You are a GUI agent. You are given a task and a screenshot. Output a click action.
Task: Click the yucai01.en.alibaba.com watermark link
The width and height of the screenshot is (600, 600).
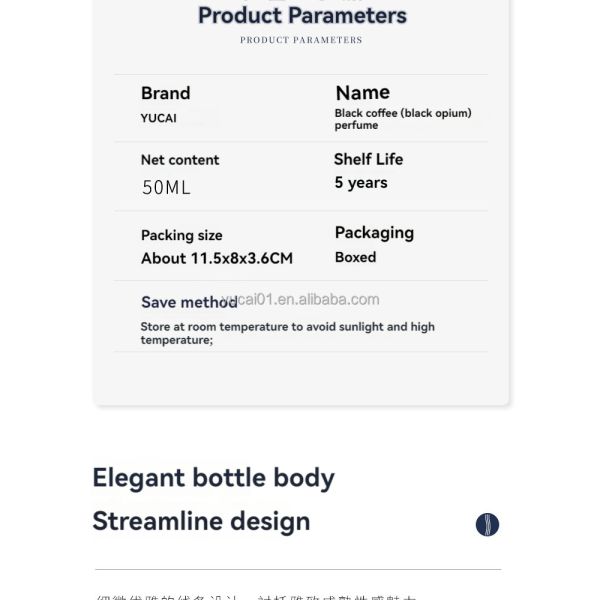301,300
